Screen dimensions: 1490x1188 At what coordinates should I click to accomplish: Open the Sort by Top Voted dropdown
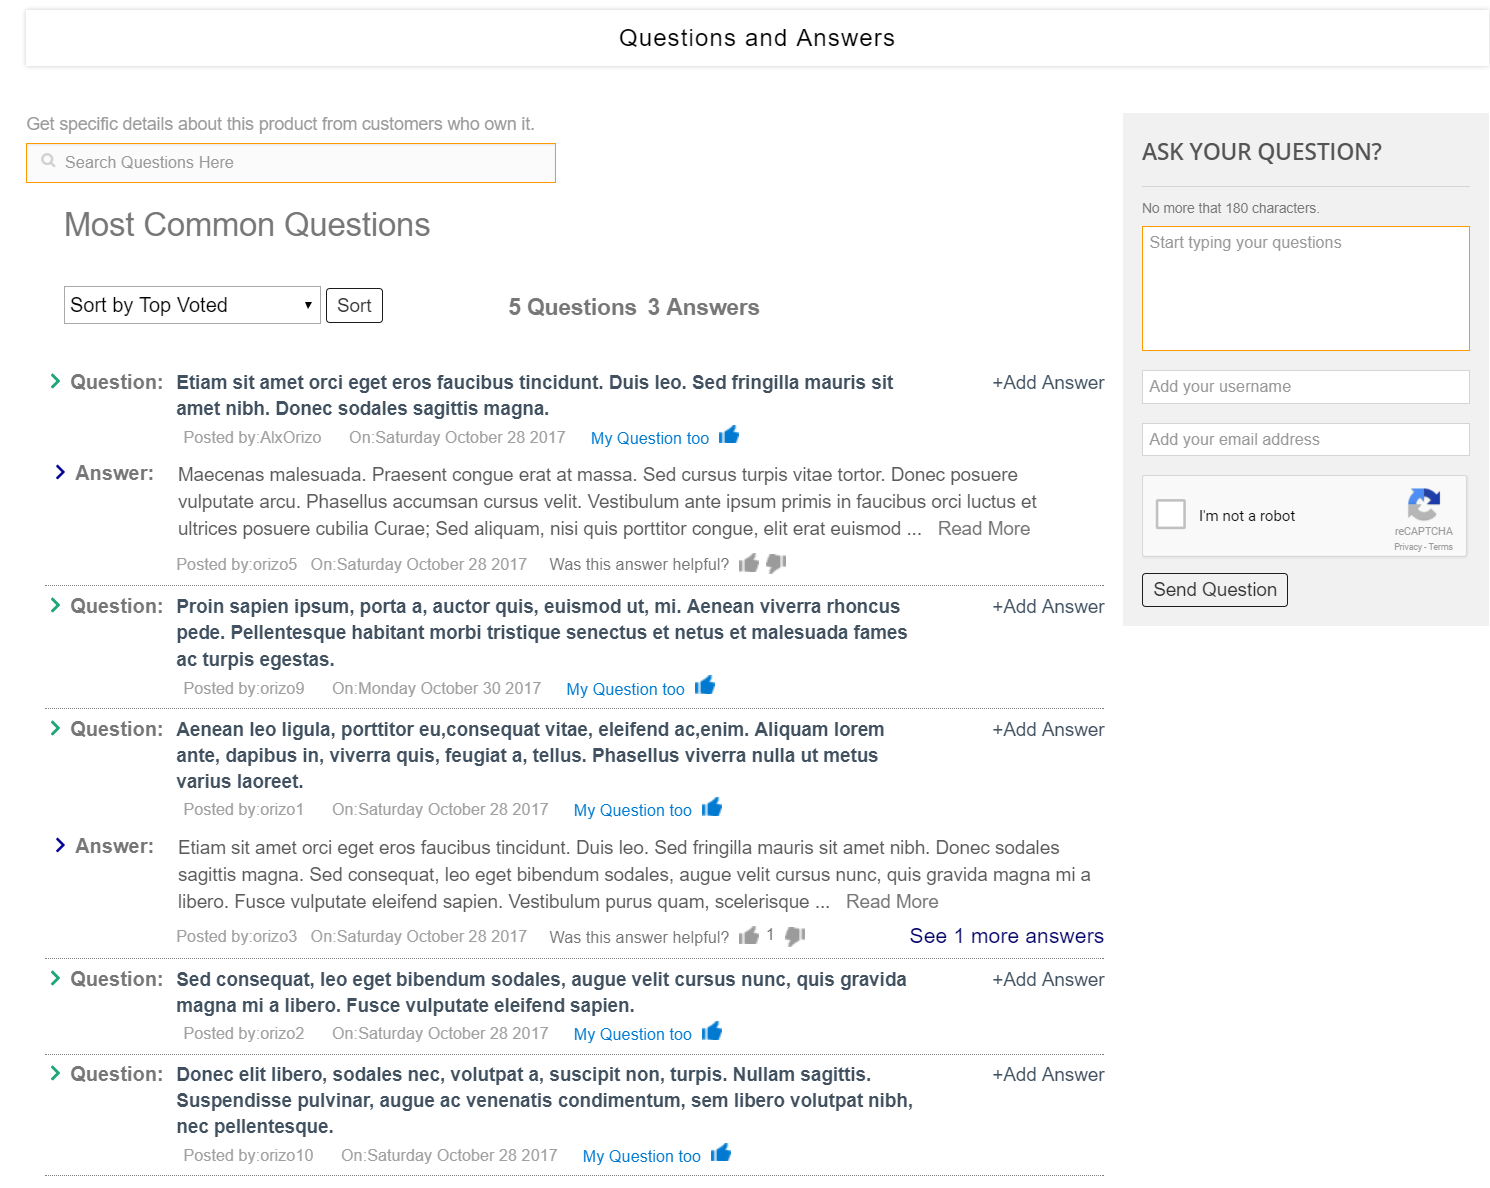pyautogui.click(x=192, y=305)
